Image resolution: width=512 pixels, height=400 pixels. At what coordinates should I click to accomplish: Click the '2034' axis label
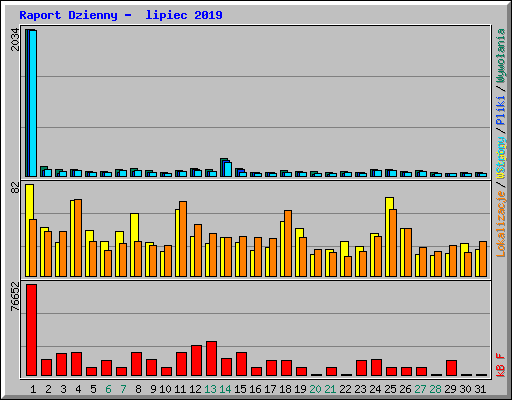tap(15, 40)
